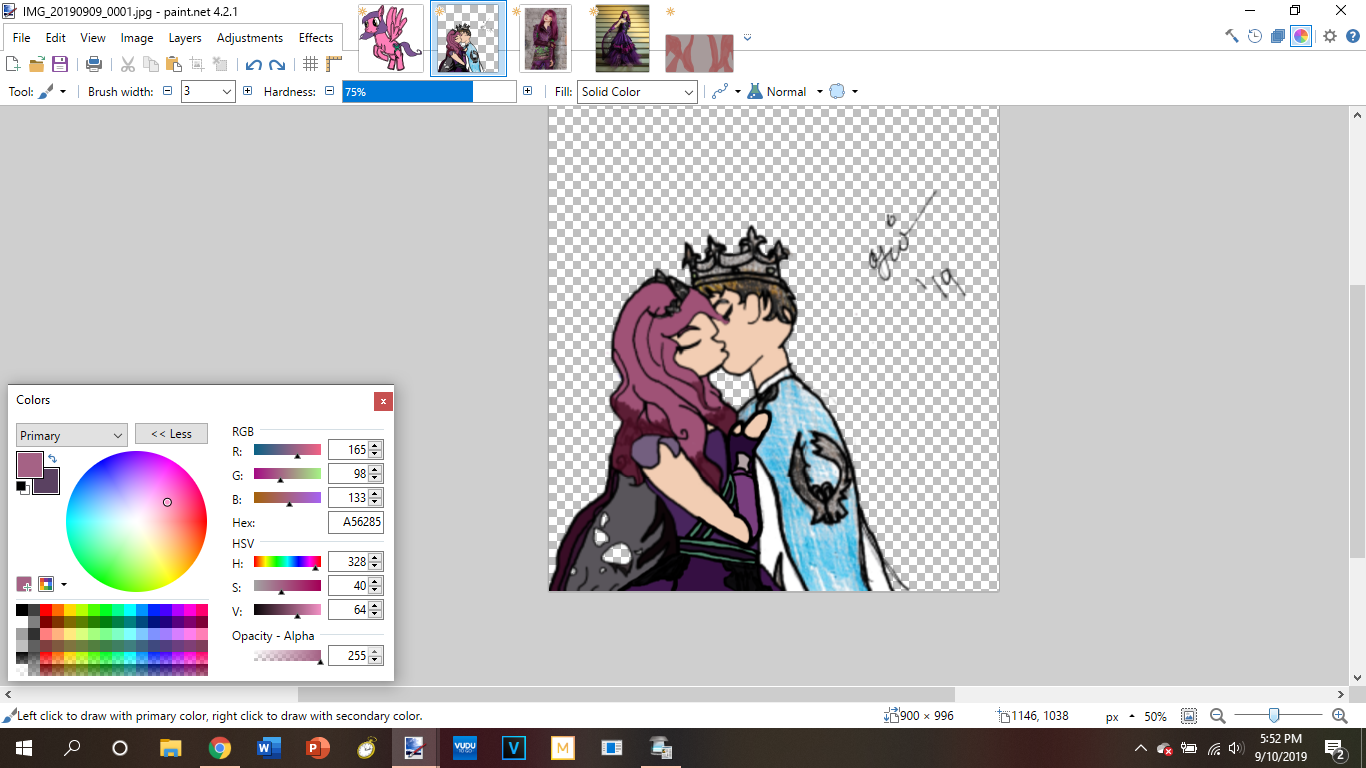
Task: Click the << Less button
Action: coord(171,434)
